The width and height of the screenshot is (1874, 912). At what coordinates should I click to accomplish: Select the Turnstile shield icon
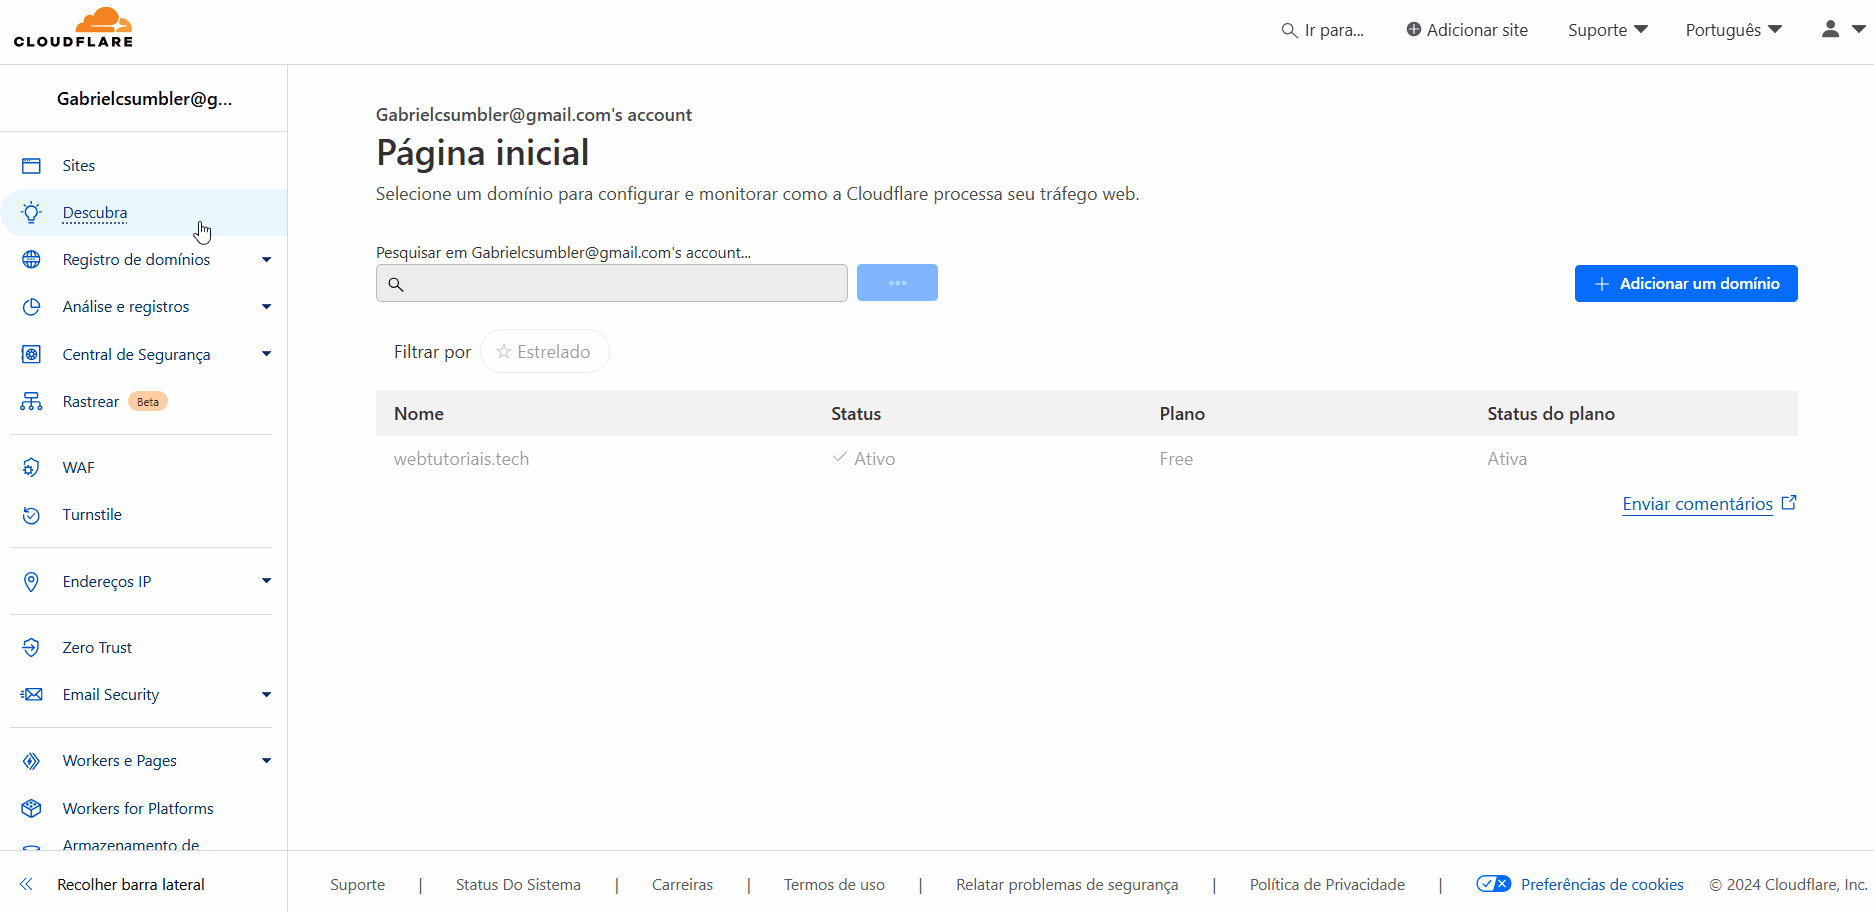tap(31, 514)
